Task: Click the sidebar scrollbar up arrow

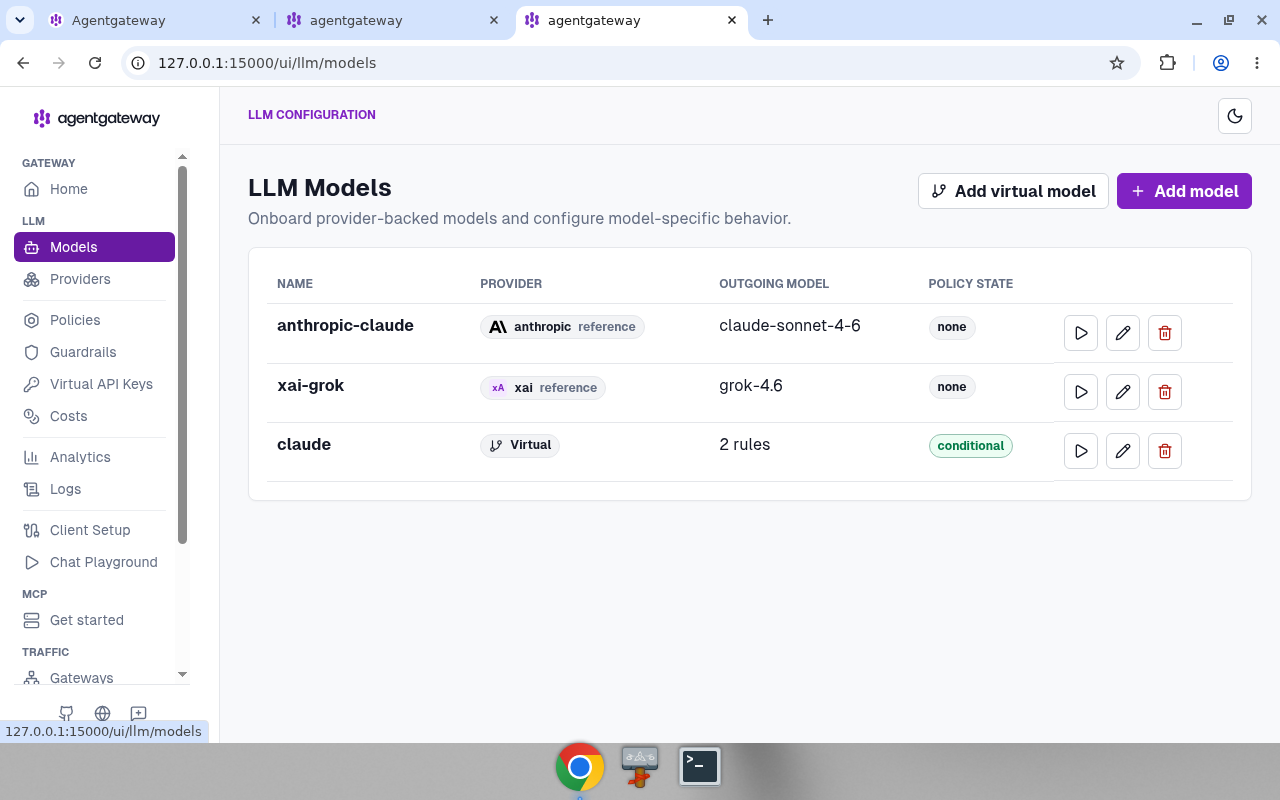Action: point(182,157)
